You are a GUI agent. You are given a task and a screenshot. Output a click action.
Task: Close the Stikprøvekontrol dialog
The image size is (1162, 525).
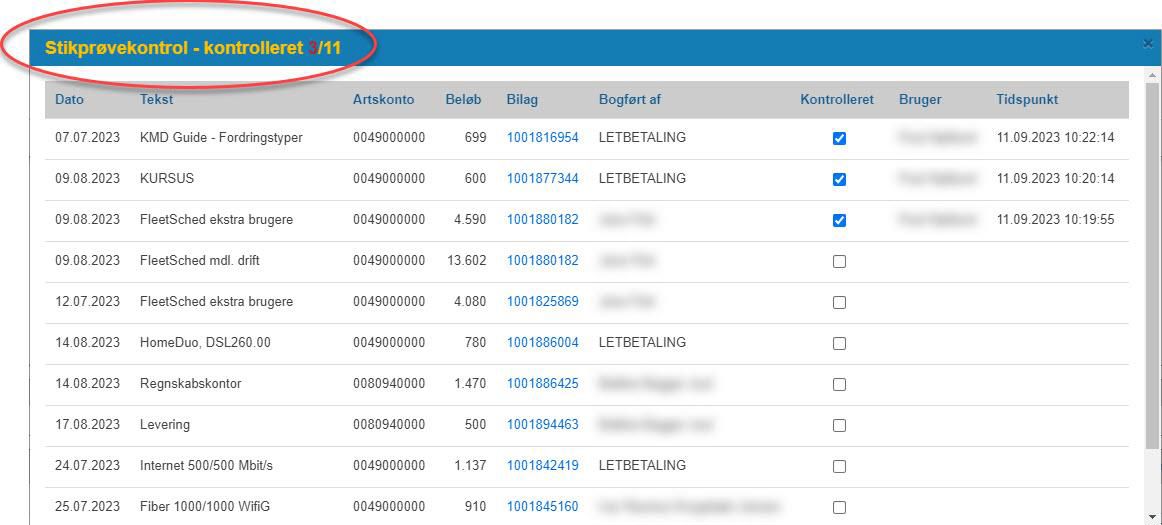(x=1147, y=43)
